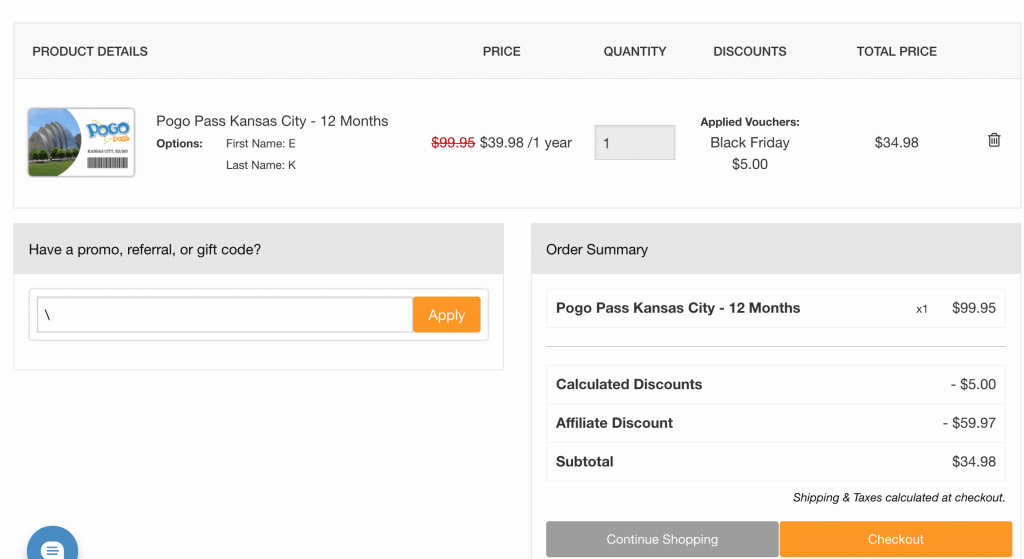Click the $99.95 price in Order Summary

coord(974,308)
